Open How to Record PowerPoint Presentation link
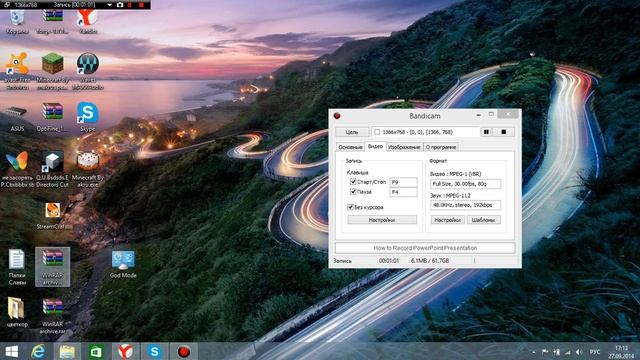This screenshot has height=360, width=640. [425, 248]
